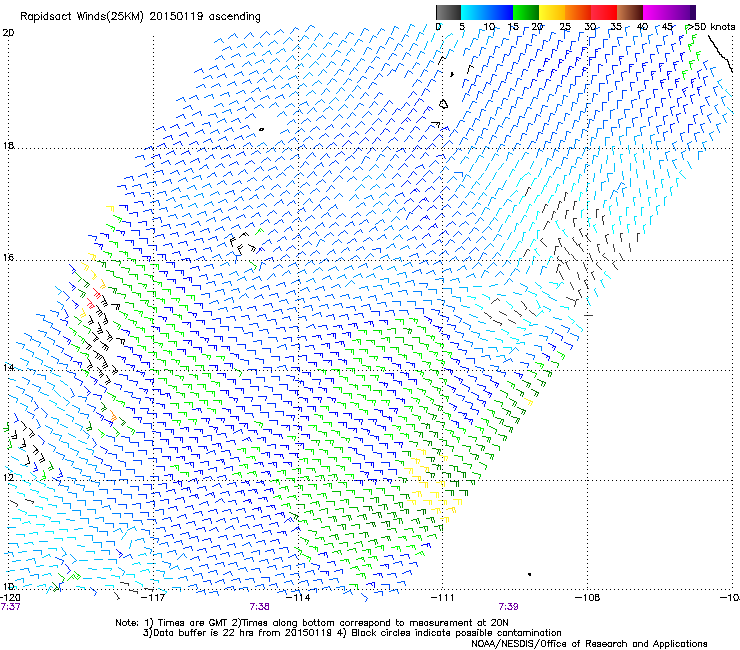
Task: Click the longitude label '-111'
Action: point(443,598)
